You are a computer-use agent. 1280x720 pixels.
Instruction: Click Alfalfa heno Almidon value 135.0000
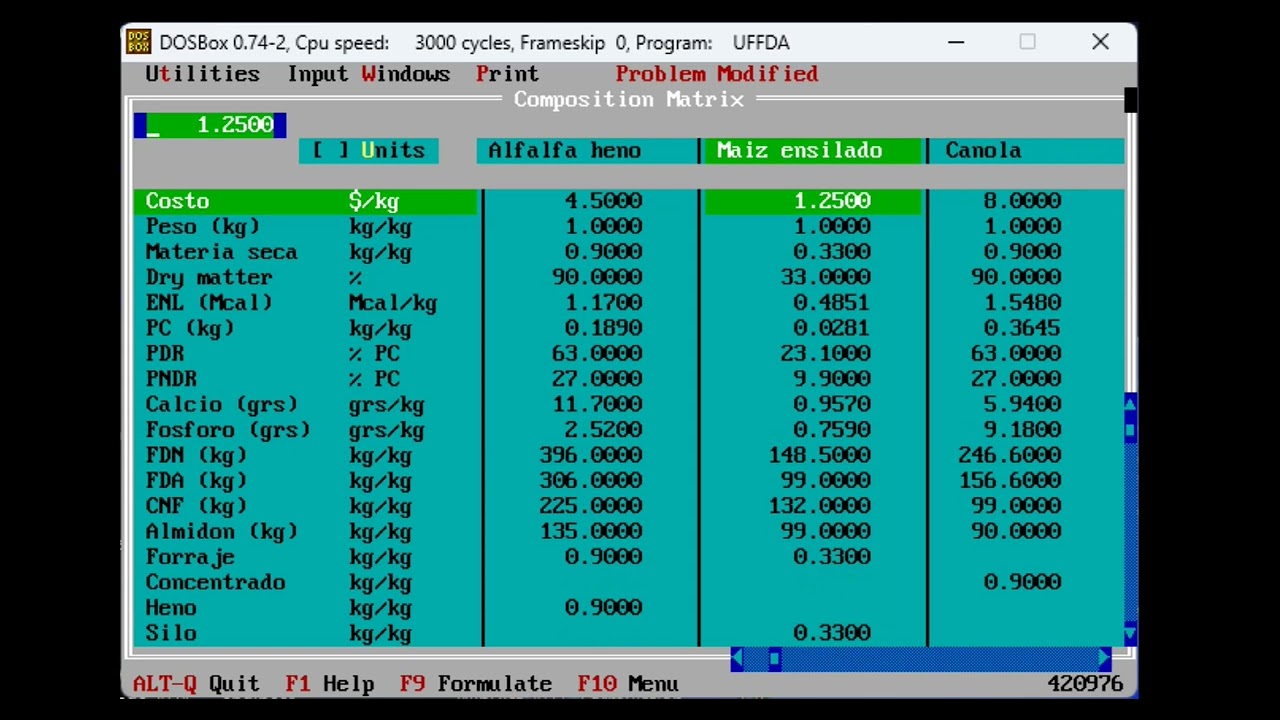coord(591,532)
